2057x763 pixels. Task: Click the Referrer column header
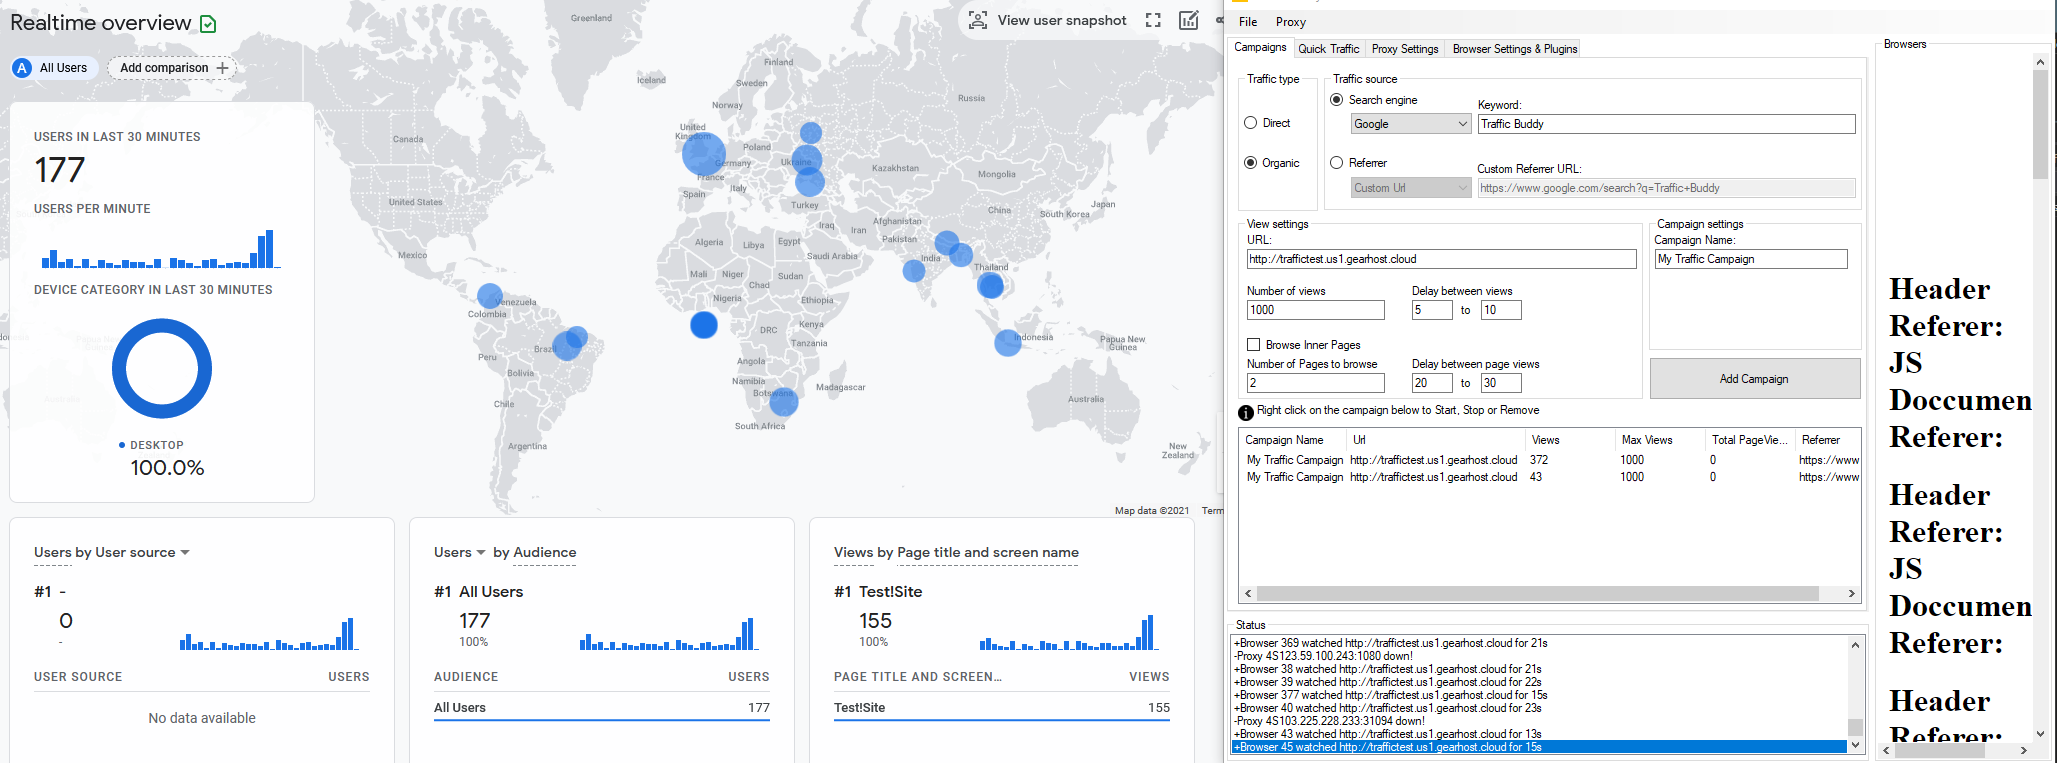tap(1827, 440)
